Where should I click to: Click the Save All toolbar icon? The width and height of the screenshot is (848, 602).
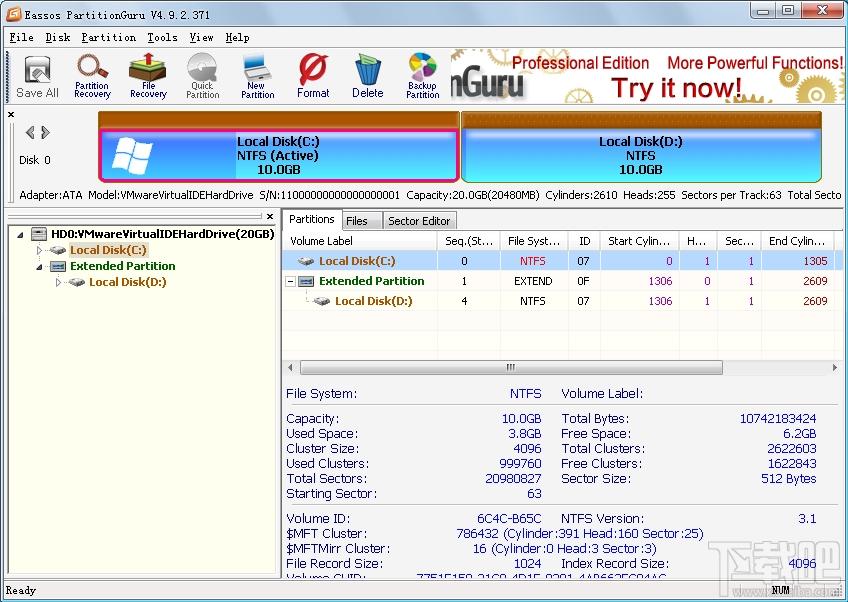[37, 77]
